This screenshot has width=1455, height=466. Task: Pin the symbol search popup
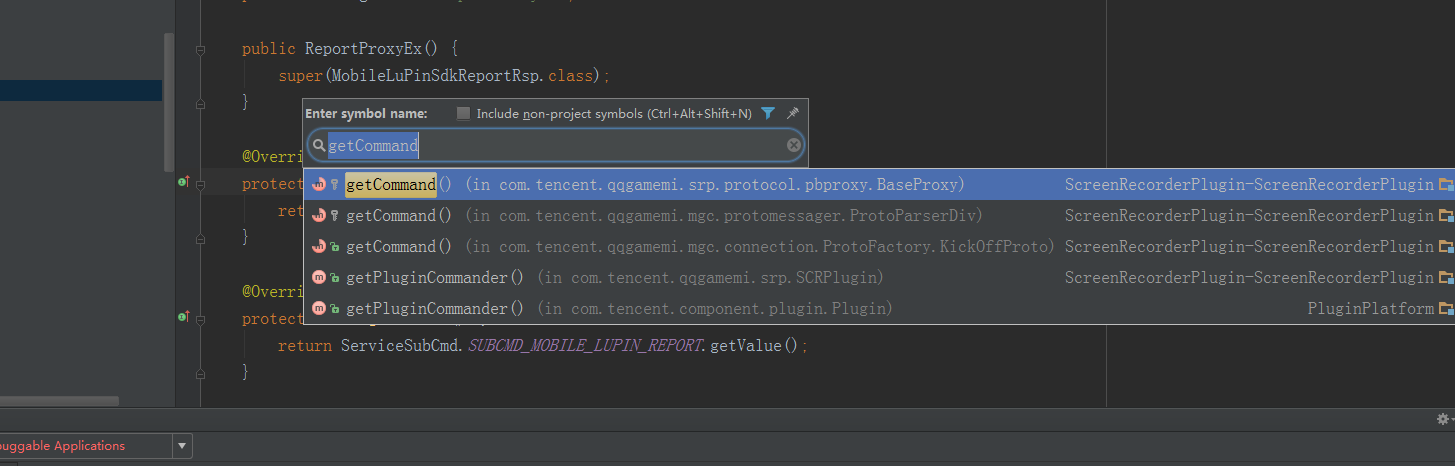(x=792, y=114)
